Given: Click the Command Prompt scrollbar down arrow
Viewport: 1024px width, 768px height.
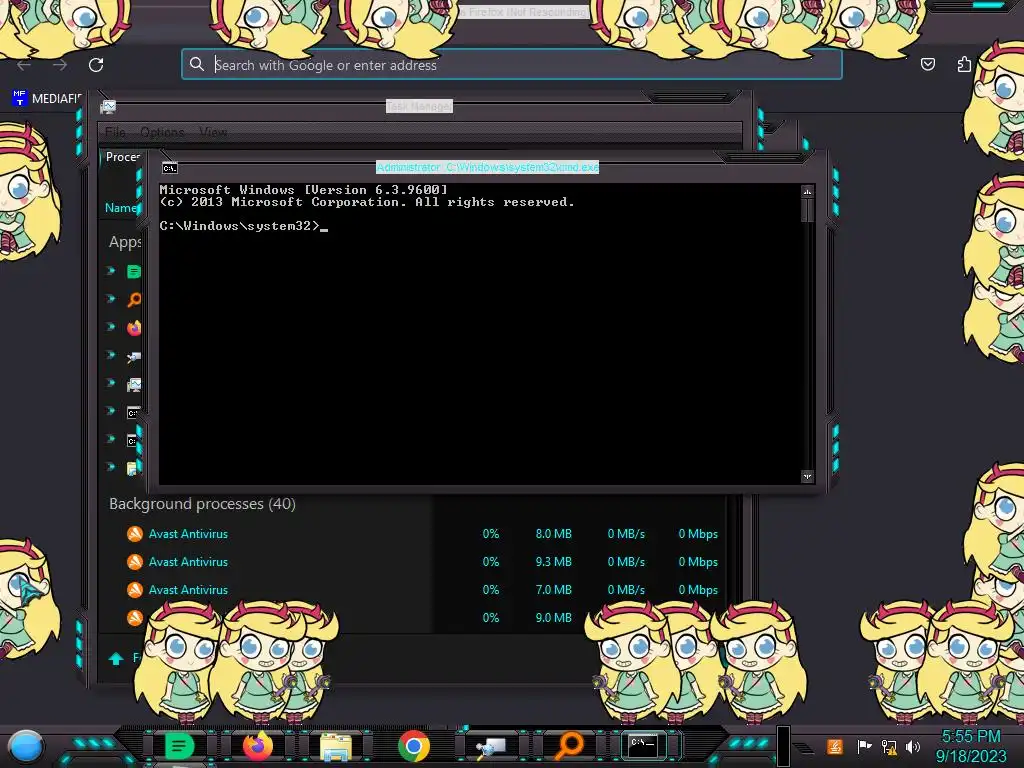Looking at the screenshot, I should tap(807, 477).
